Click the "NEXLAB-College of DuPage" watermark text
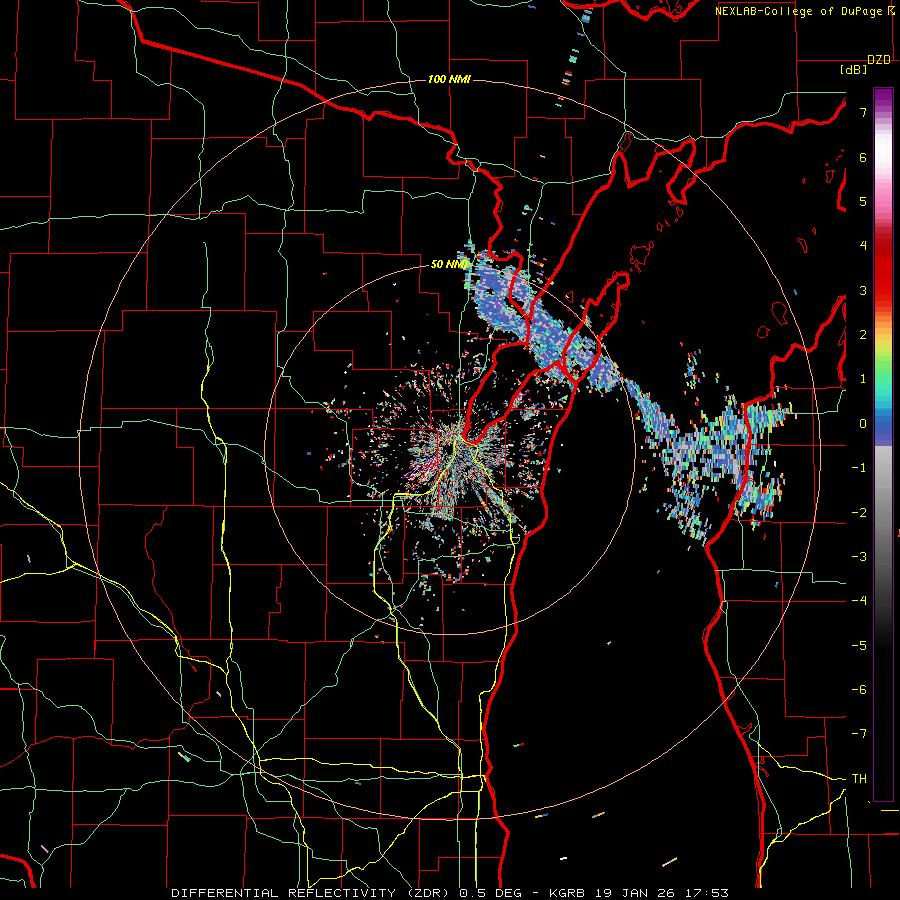900x900 pixels. click(799, 11)
